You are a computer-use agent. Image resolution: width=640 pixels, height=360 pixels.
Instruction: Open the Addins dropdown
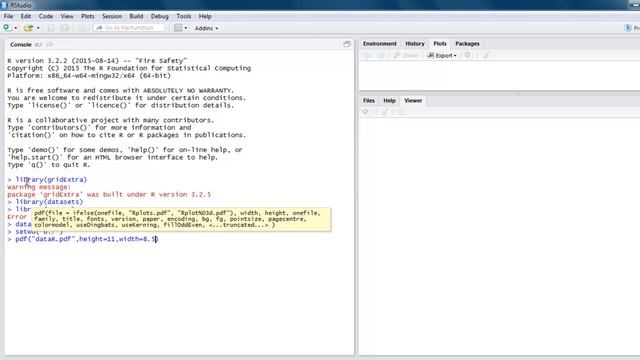(206, 28)
